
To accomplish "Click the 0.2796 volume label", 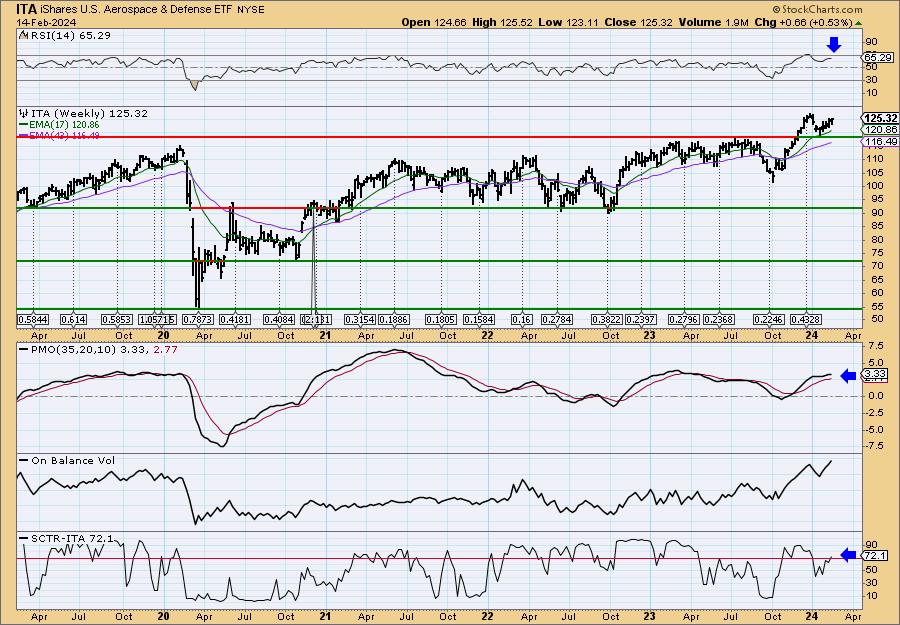I will tap(684, 319).
